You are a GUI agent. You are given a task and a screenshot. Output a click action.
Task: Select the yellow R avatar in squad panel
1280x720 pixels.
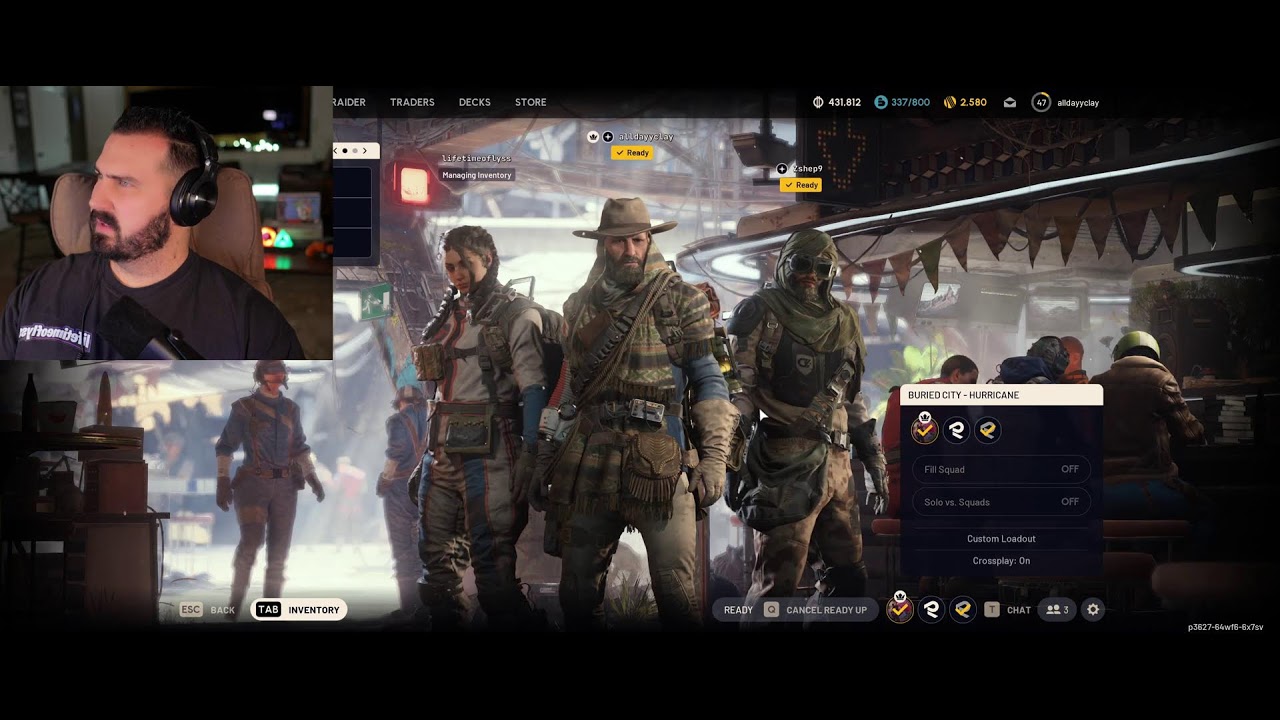pos(987,430)
